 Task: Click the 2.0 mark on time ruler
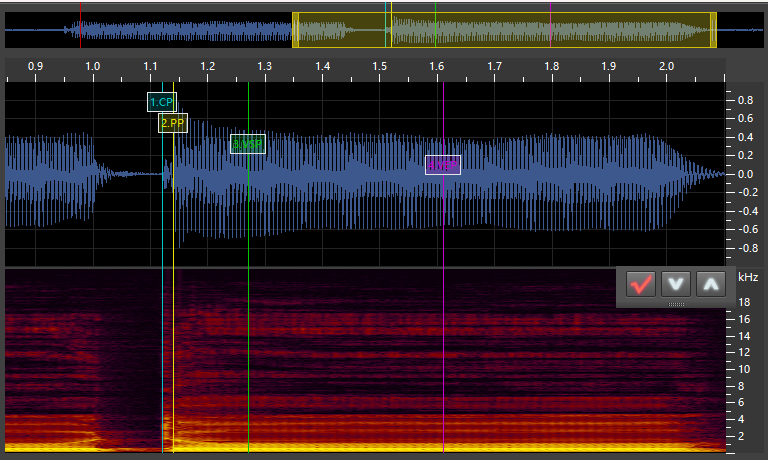tap(667, 66)
